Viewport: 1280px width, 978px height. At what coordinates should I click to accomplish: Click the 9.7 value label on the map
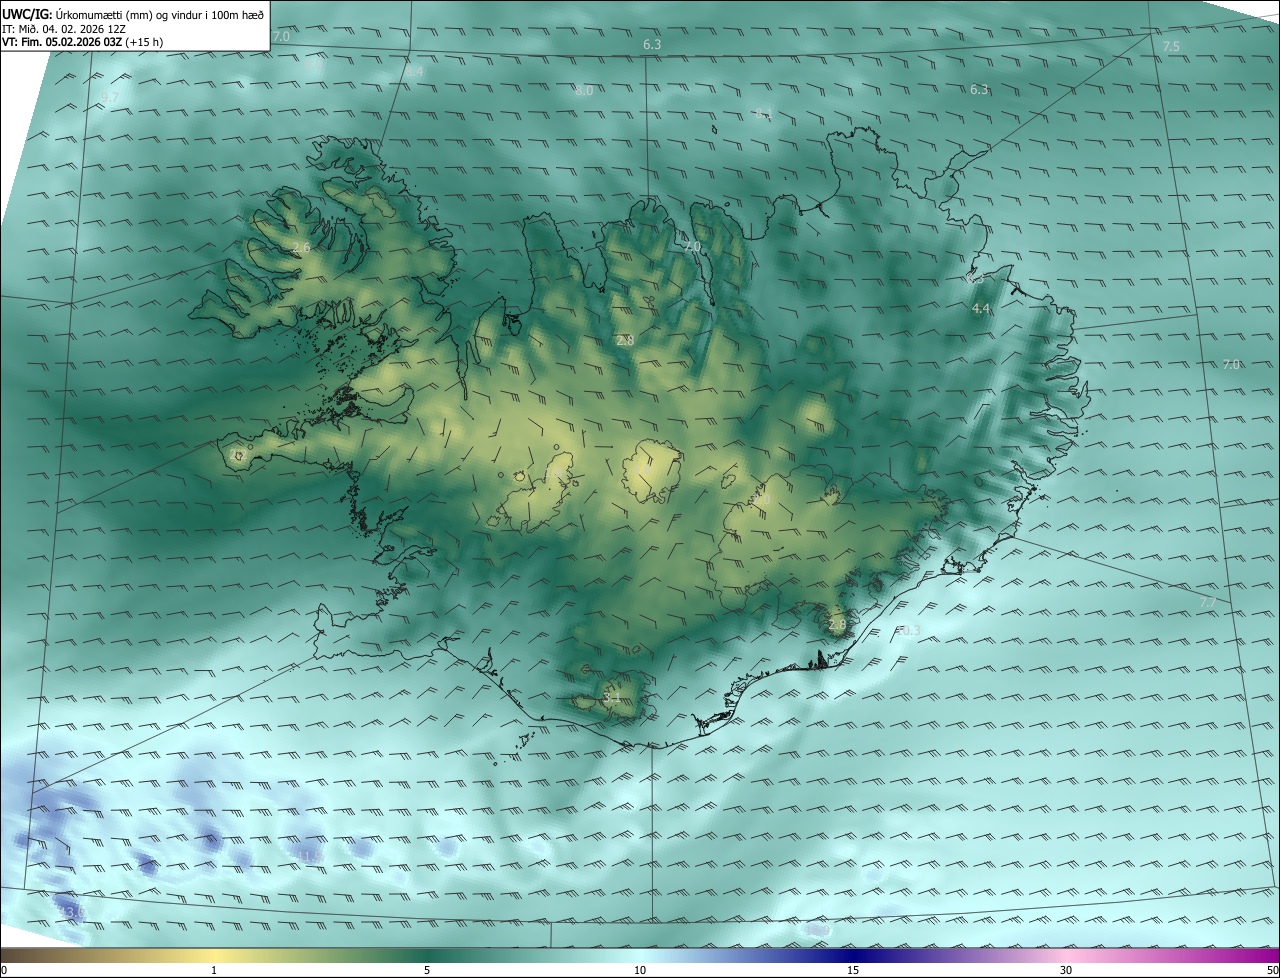coord(110,97)
